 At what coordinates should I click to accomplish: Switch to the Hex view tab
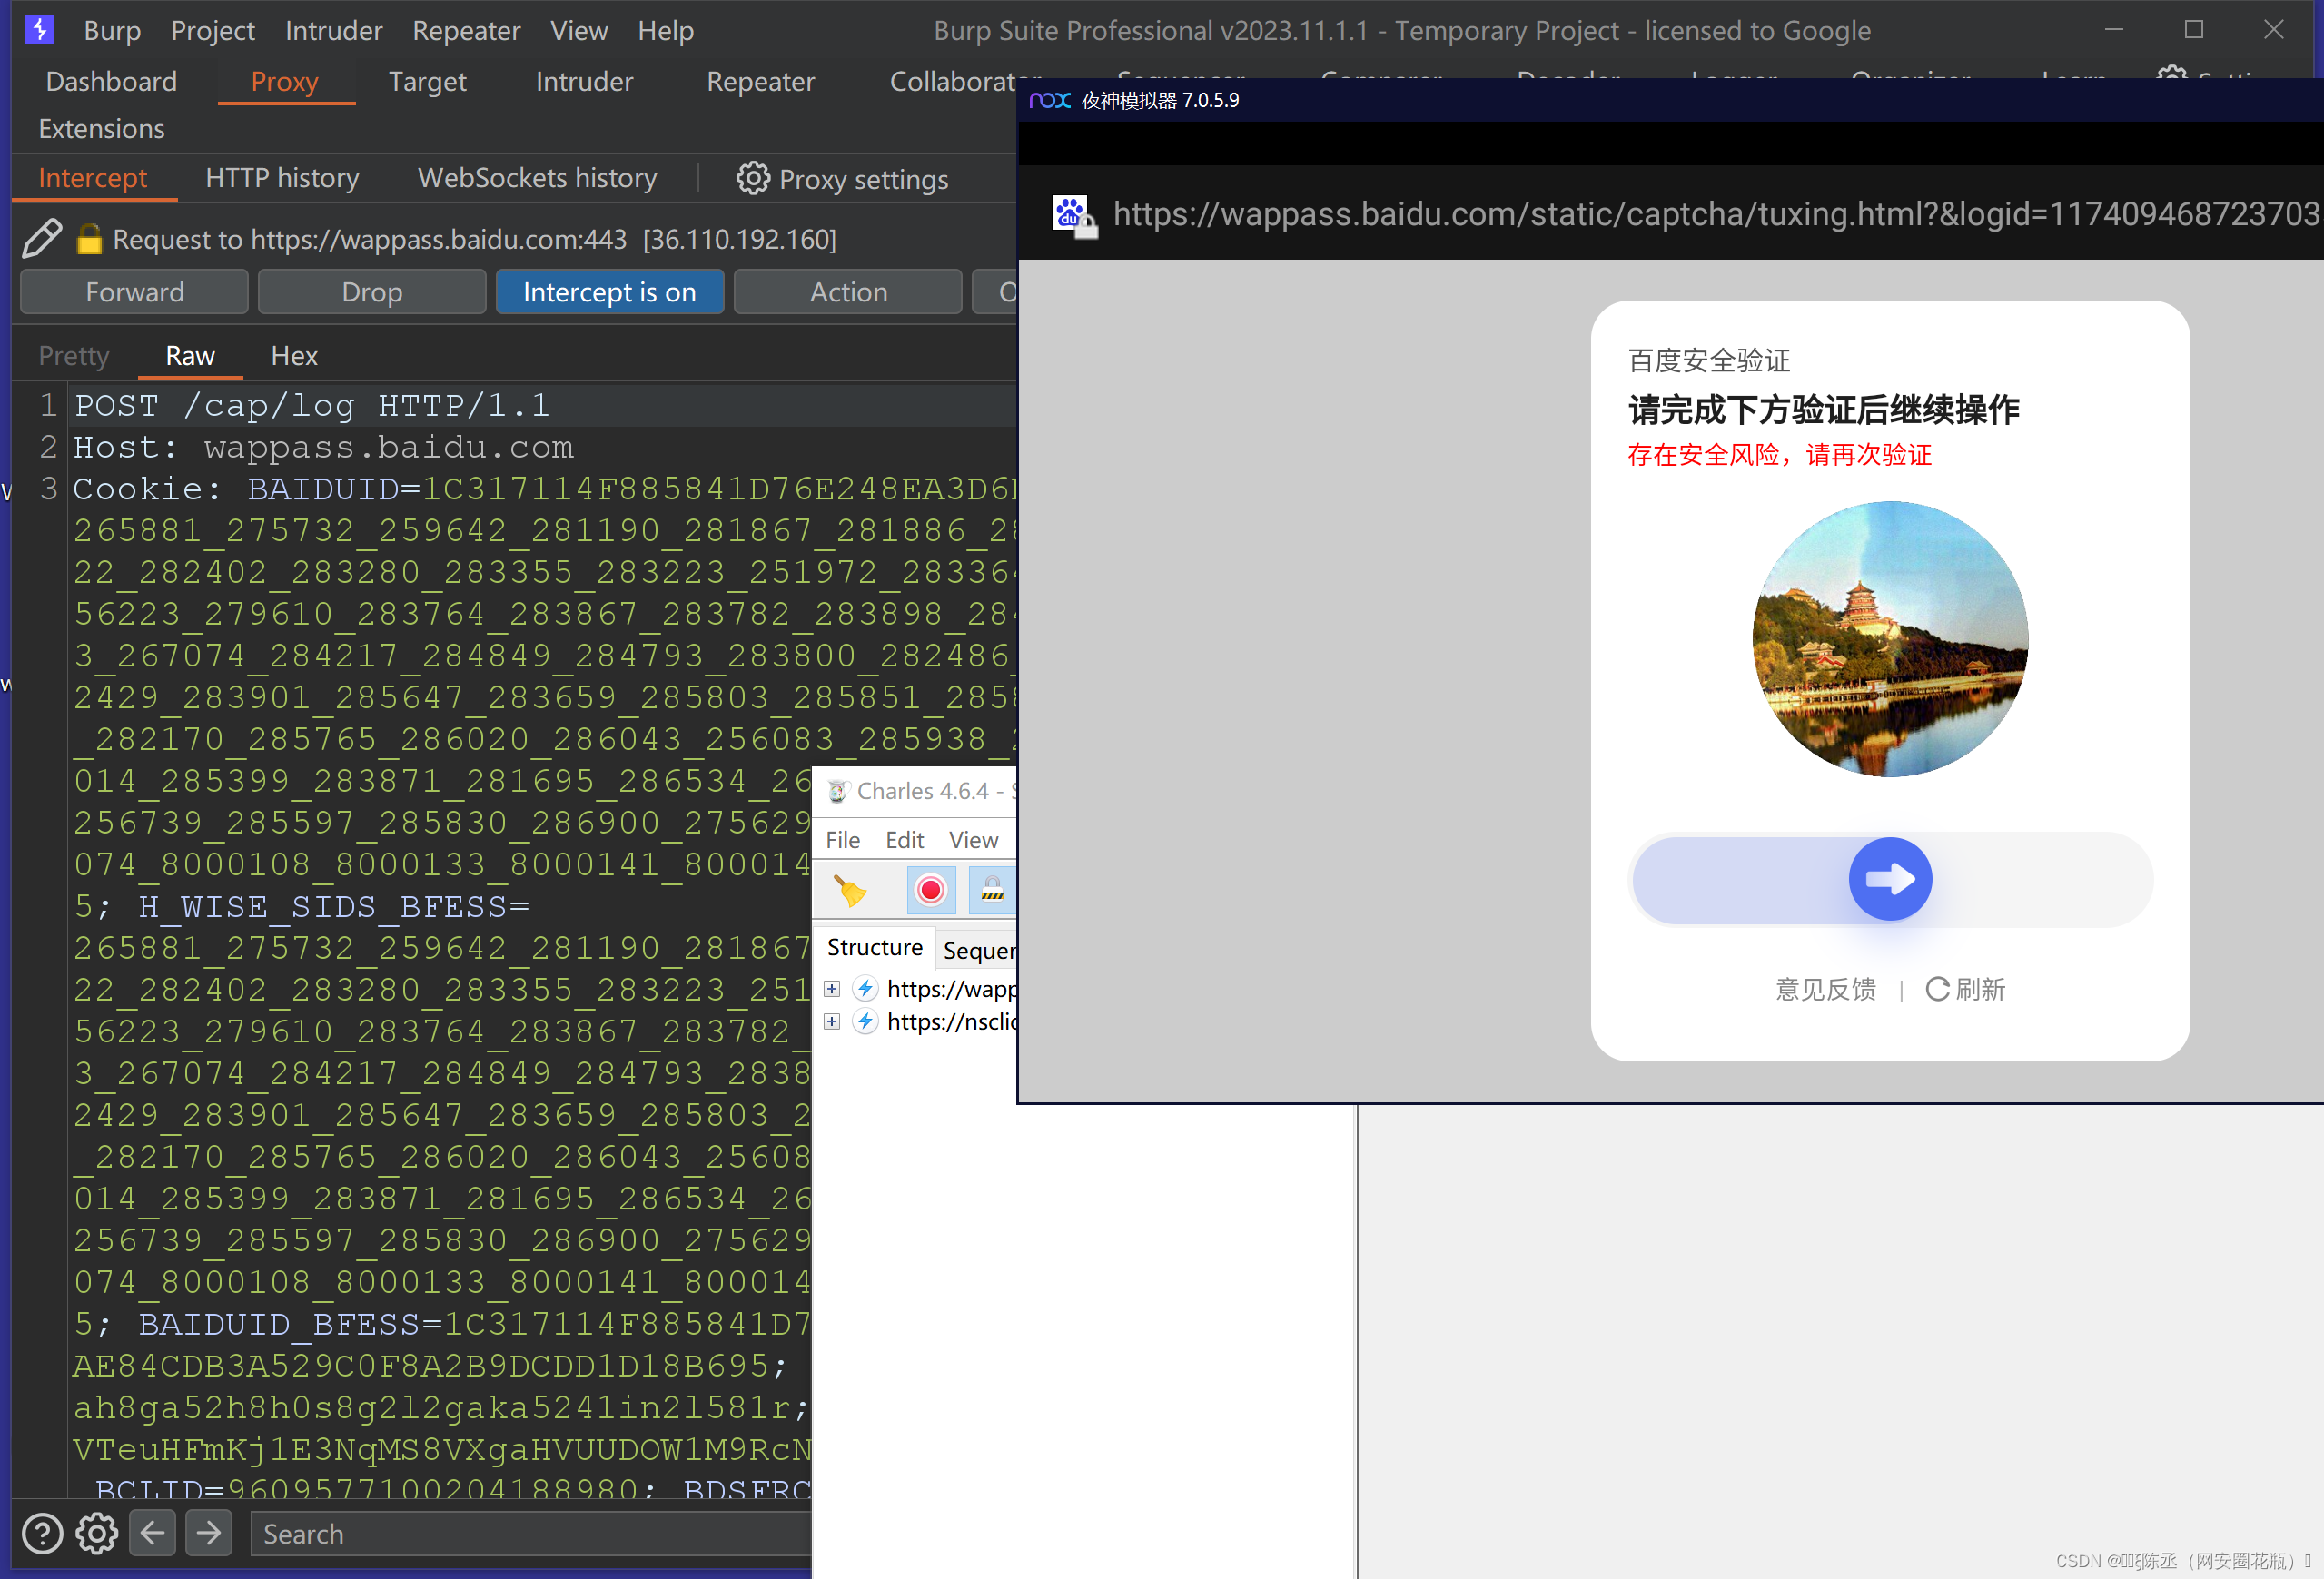[x=294, y=356]
